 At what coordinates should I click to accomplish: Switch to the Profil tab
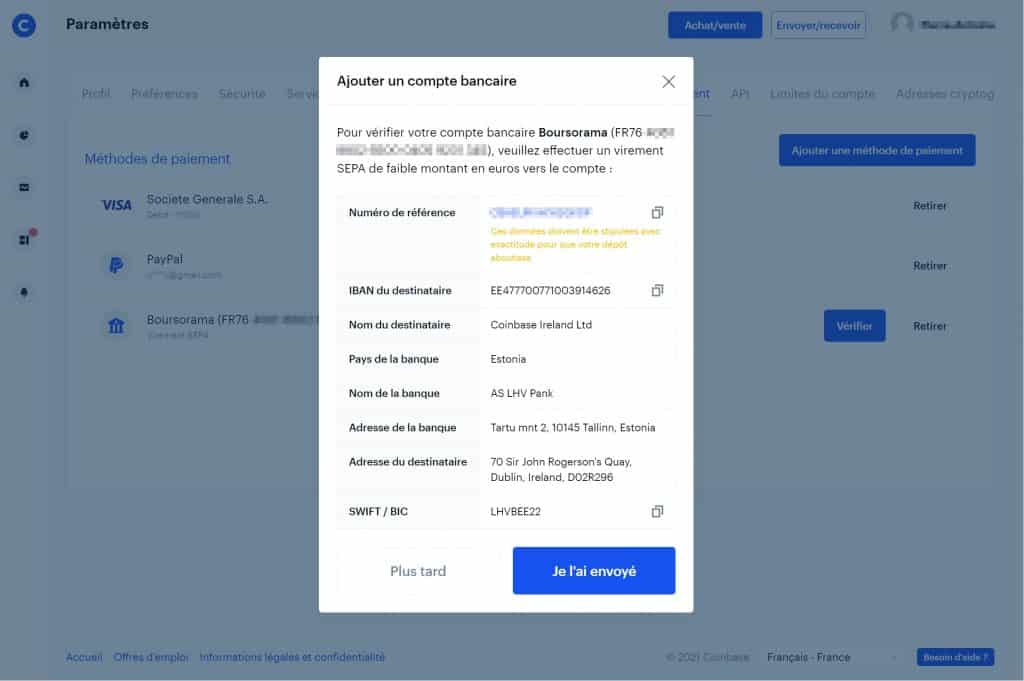(96, 93)
